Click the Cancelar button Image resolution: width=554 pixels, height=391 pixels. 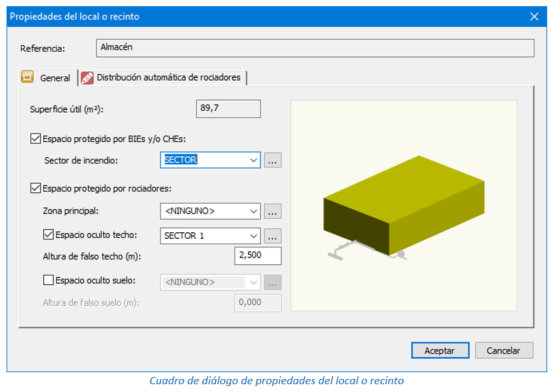(504, 350)
